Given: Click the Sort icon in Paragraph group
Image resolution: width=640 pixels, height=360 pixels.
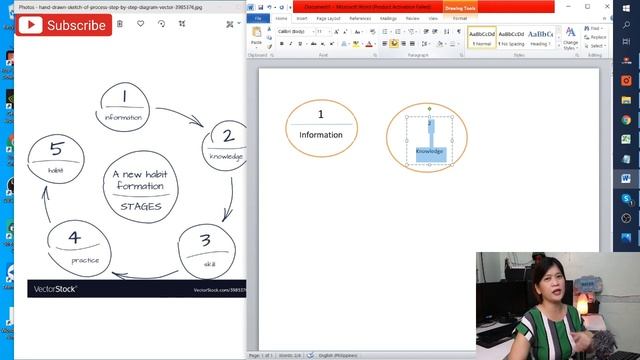Looking at the screenshot, I should pos(447,32).
